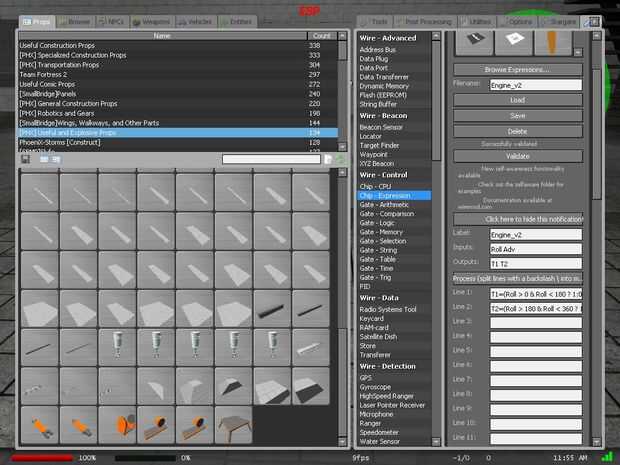
Task: Click the Save expression button
Action: [x=518, y=115]
